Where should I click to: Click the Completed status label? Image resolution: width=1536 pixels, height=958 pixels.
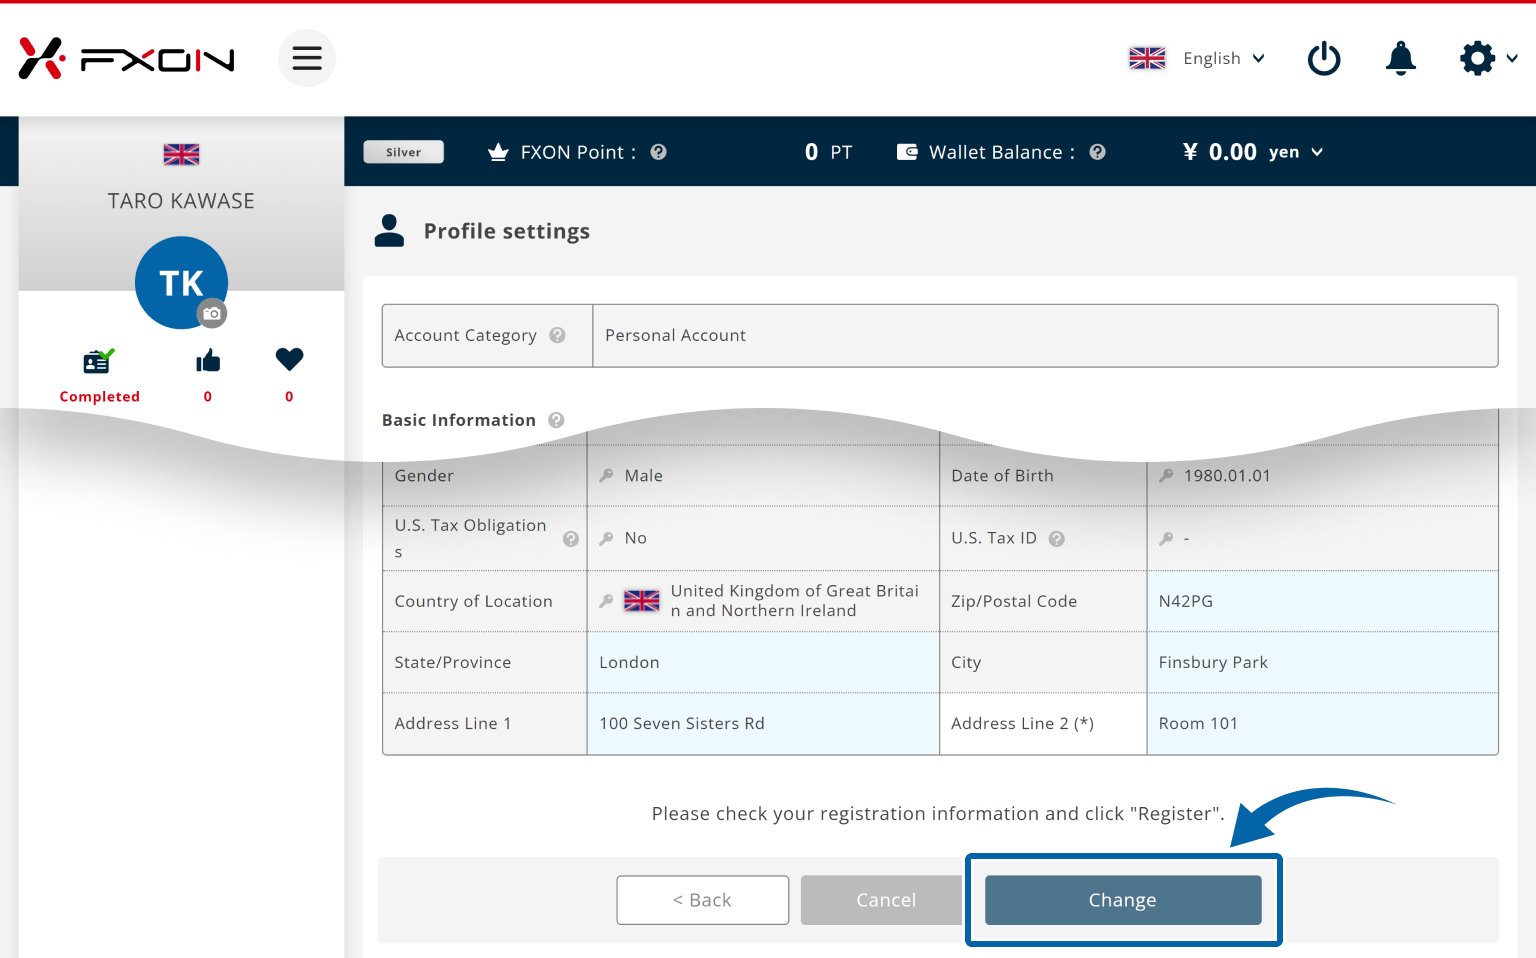[100, 397]
